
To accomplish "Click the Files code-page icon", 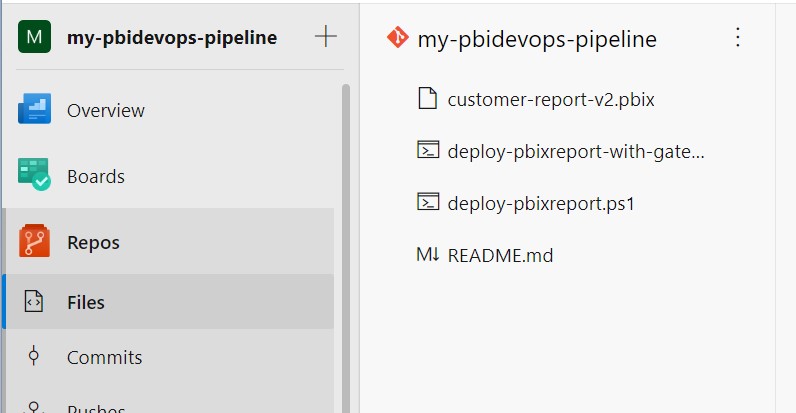I will (34, 301).
